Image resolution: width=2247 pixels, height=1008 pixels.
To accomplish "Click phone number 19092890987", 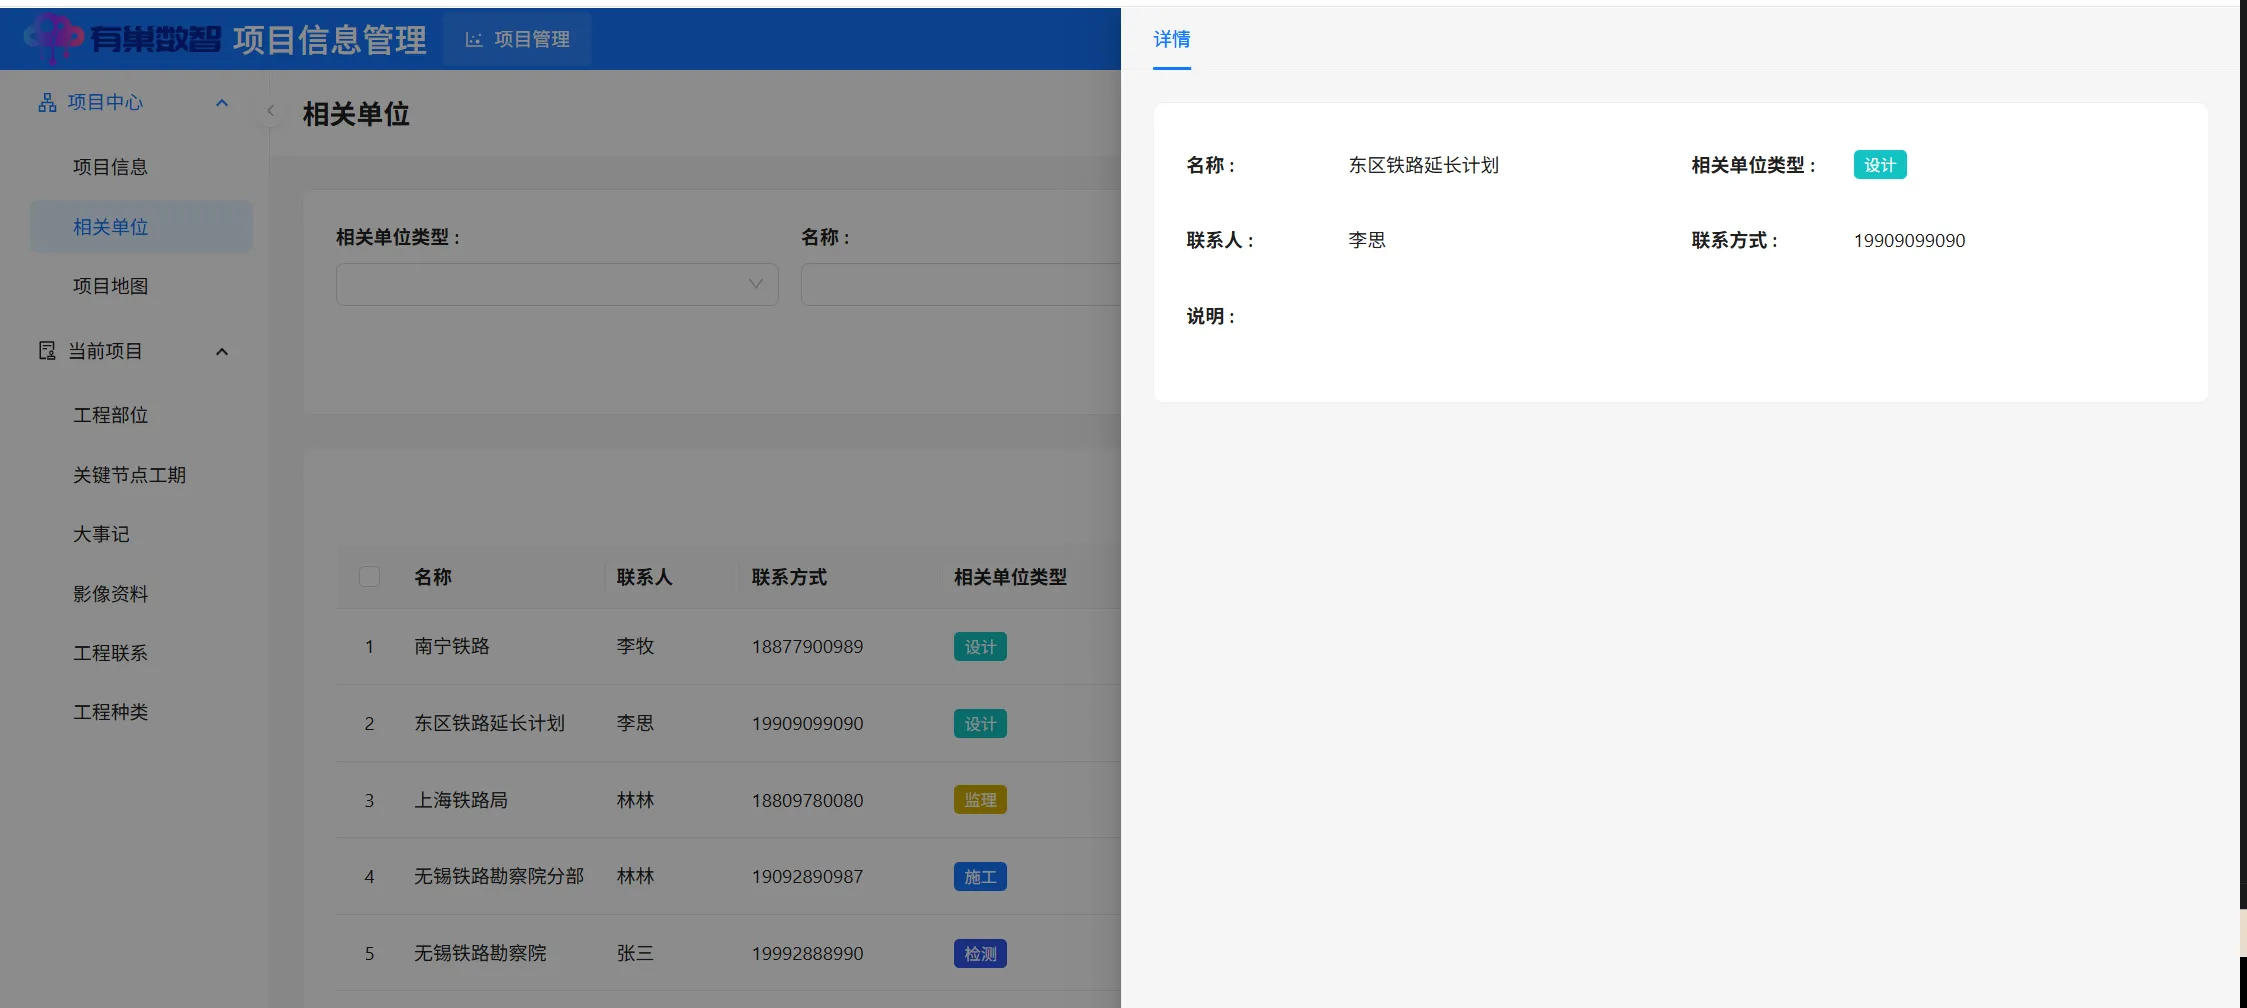I will coord(807,877).
